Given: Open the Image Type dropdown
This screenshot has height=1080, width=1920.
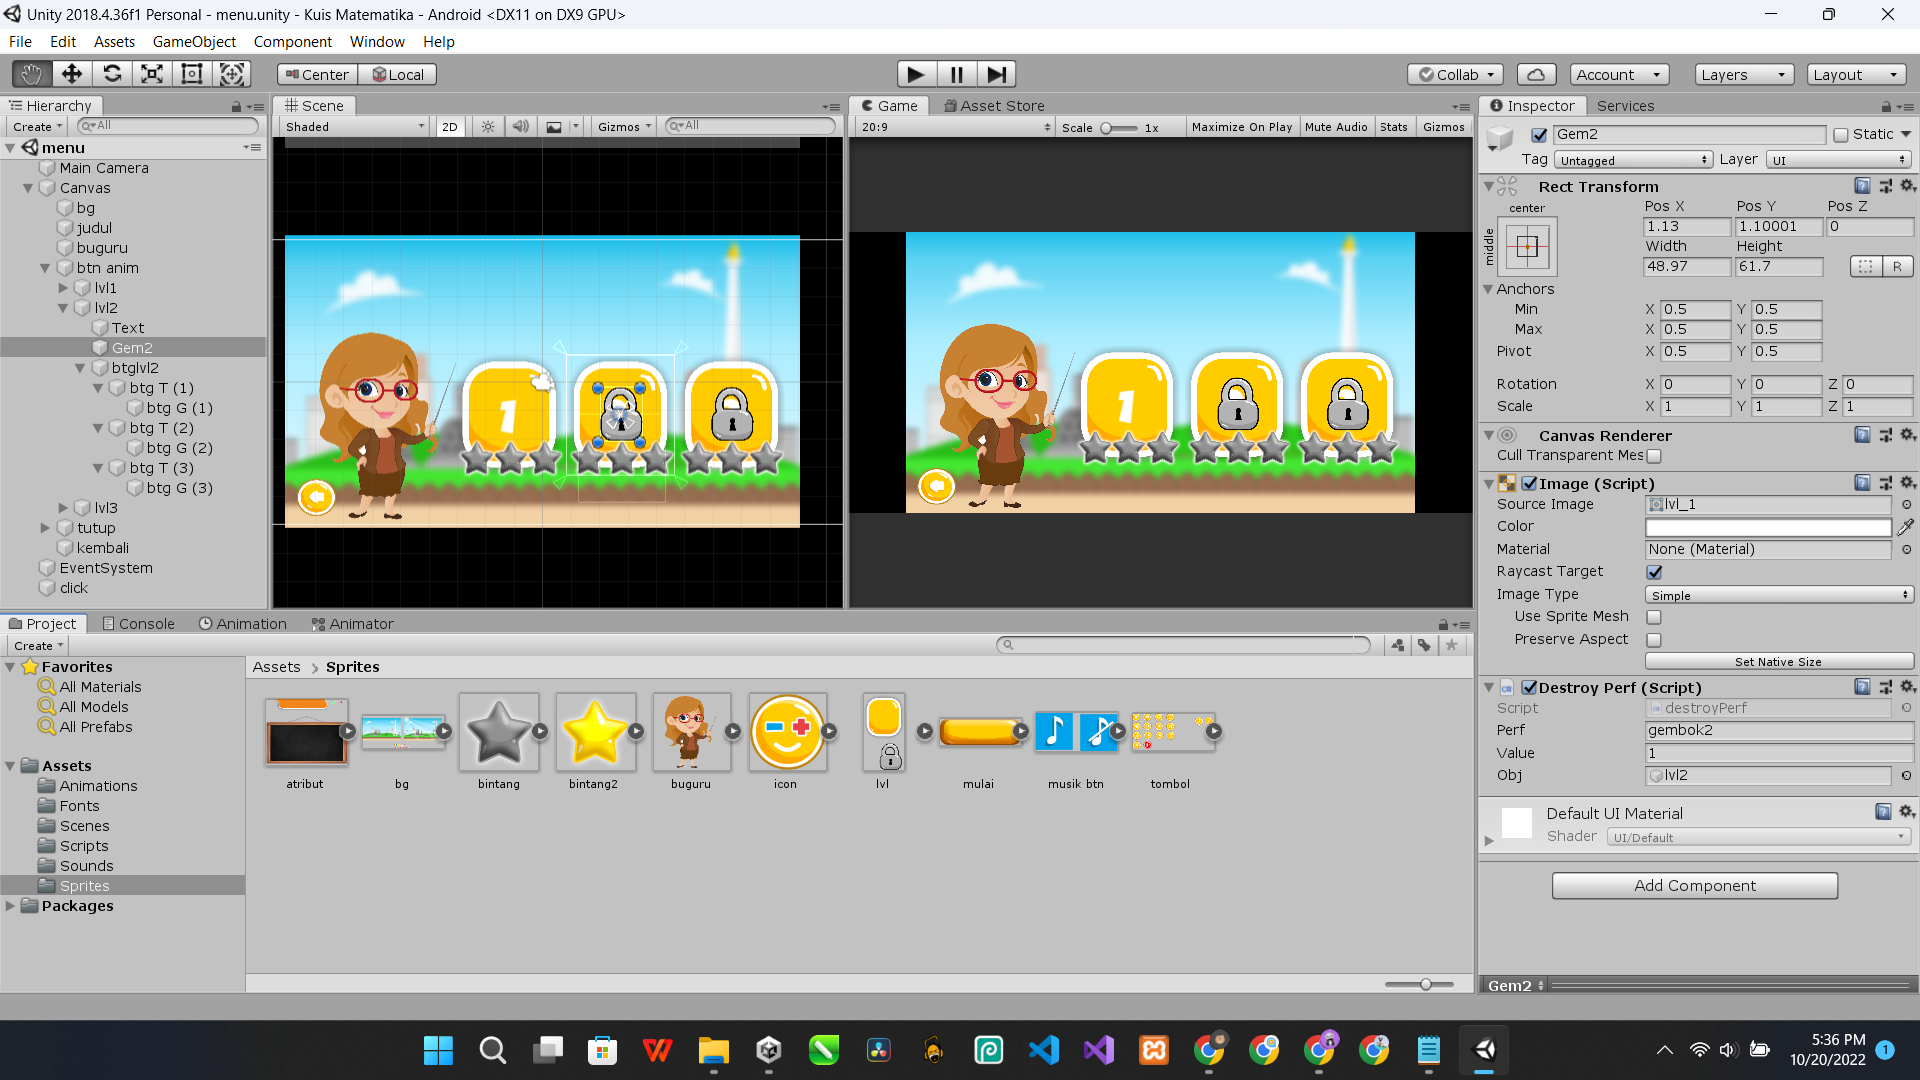Looking at the screenshot, I should pos(1777,595).
